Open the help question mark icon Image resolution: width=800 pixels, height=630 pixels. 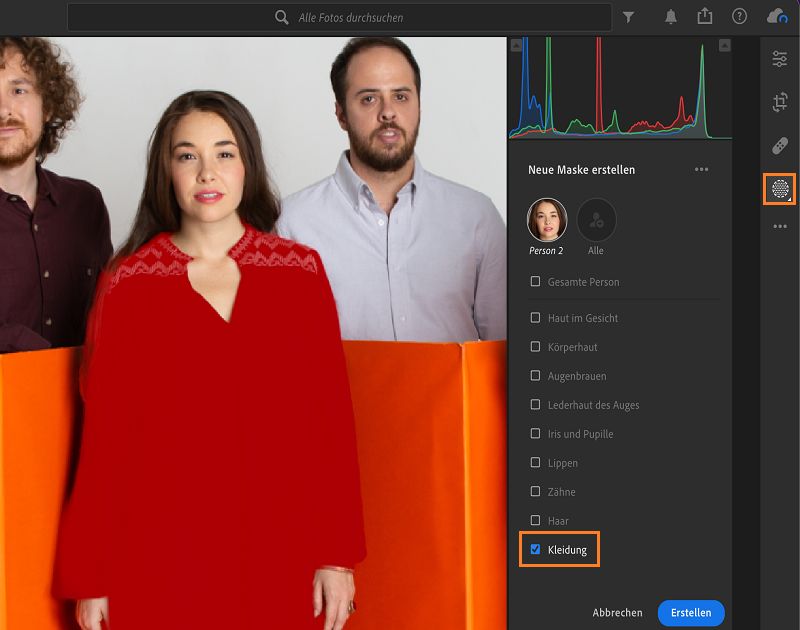click(739, 16)
